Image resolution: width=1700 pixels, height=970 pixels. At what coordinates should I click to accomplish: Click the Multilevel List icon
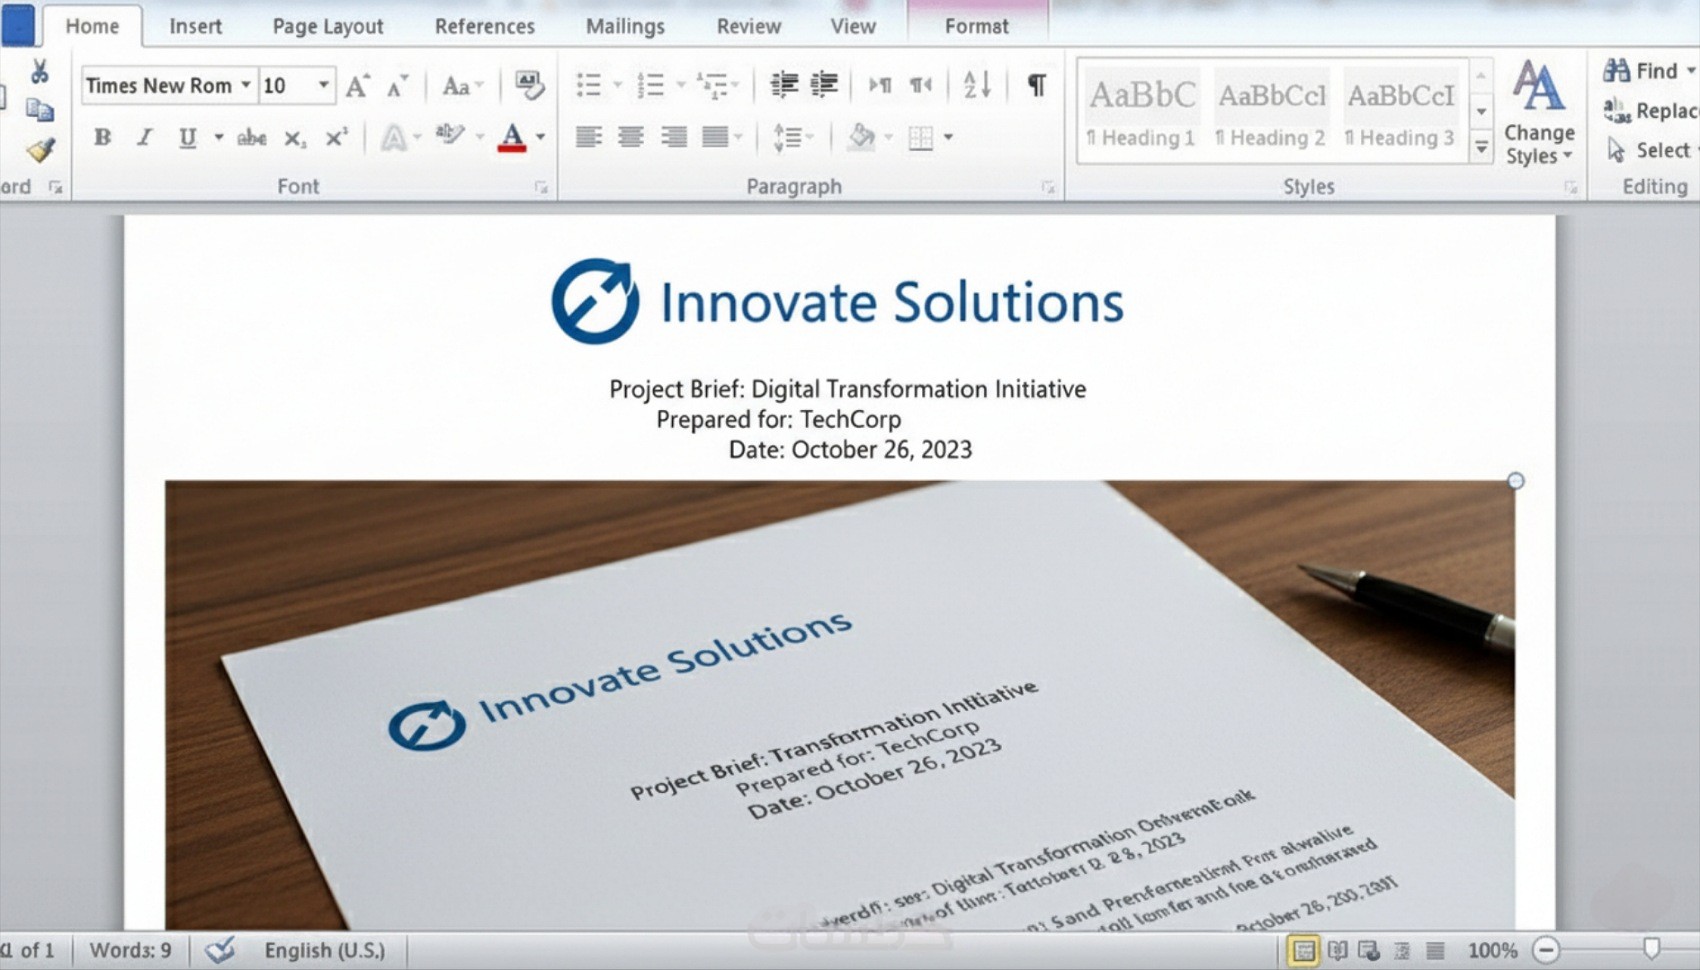coord(712,85)
